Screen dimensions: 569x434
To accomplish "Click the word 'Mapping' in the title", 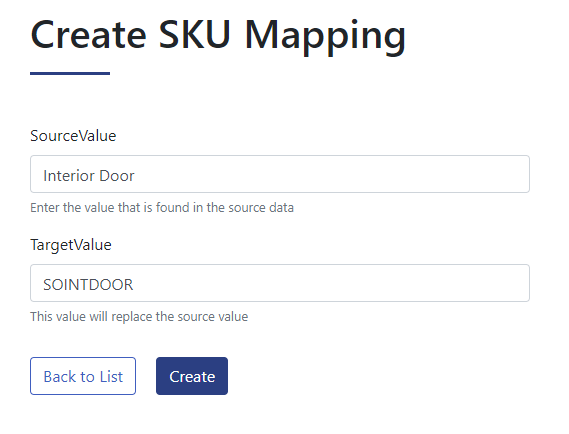I will (x=325, y=36).
